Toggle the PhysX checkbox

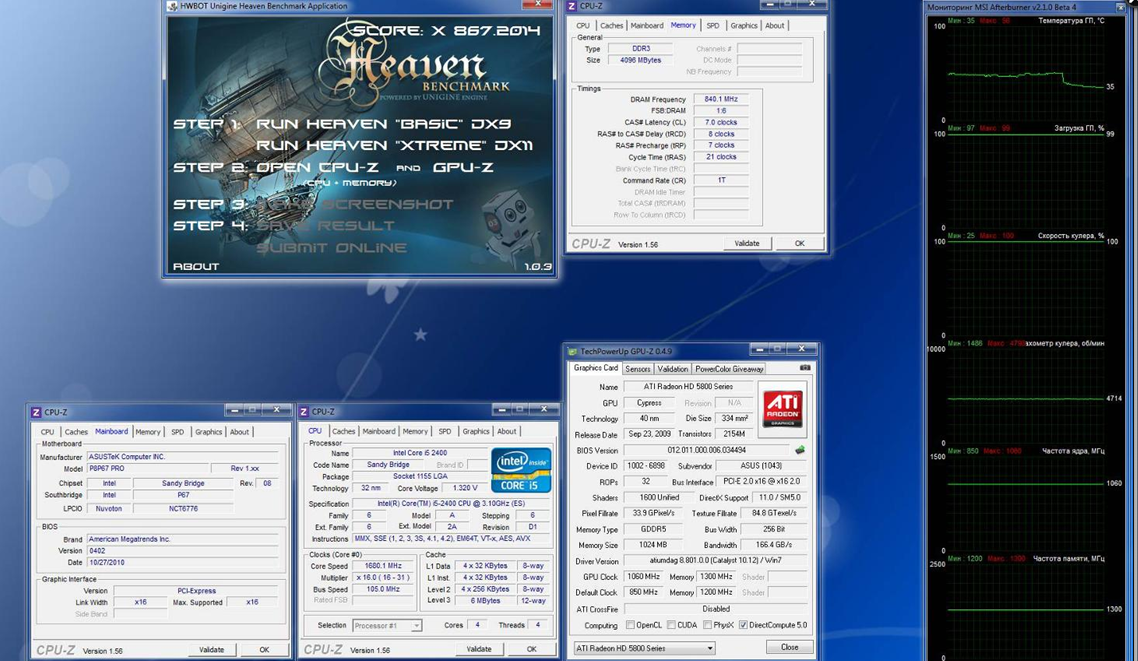(707, 625)
